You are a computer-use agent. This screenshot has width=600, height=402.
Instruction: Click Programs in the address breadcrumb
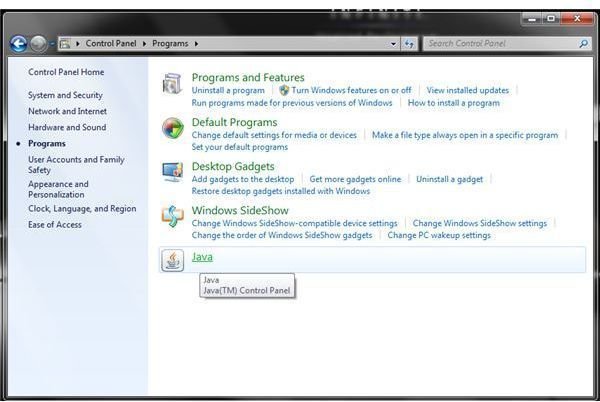point(170,44)
